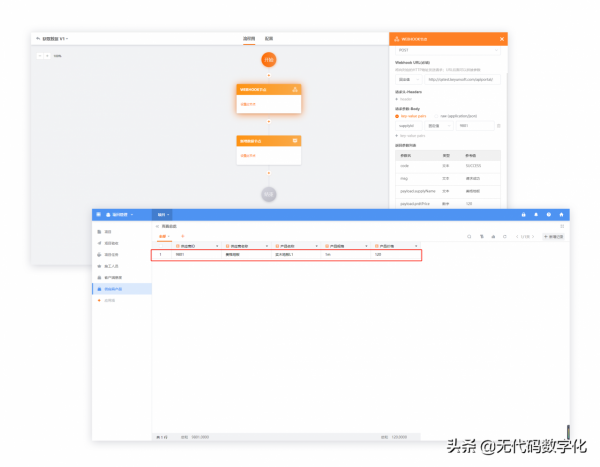Image resolution: width=600 pixels, height=467 pixels.
Task: Select the key-value pairs radio option
Action: tap(397, 116)
